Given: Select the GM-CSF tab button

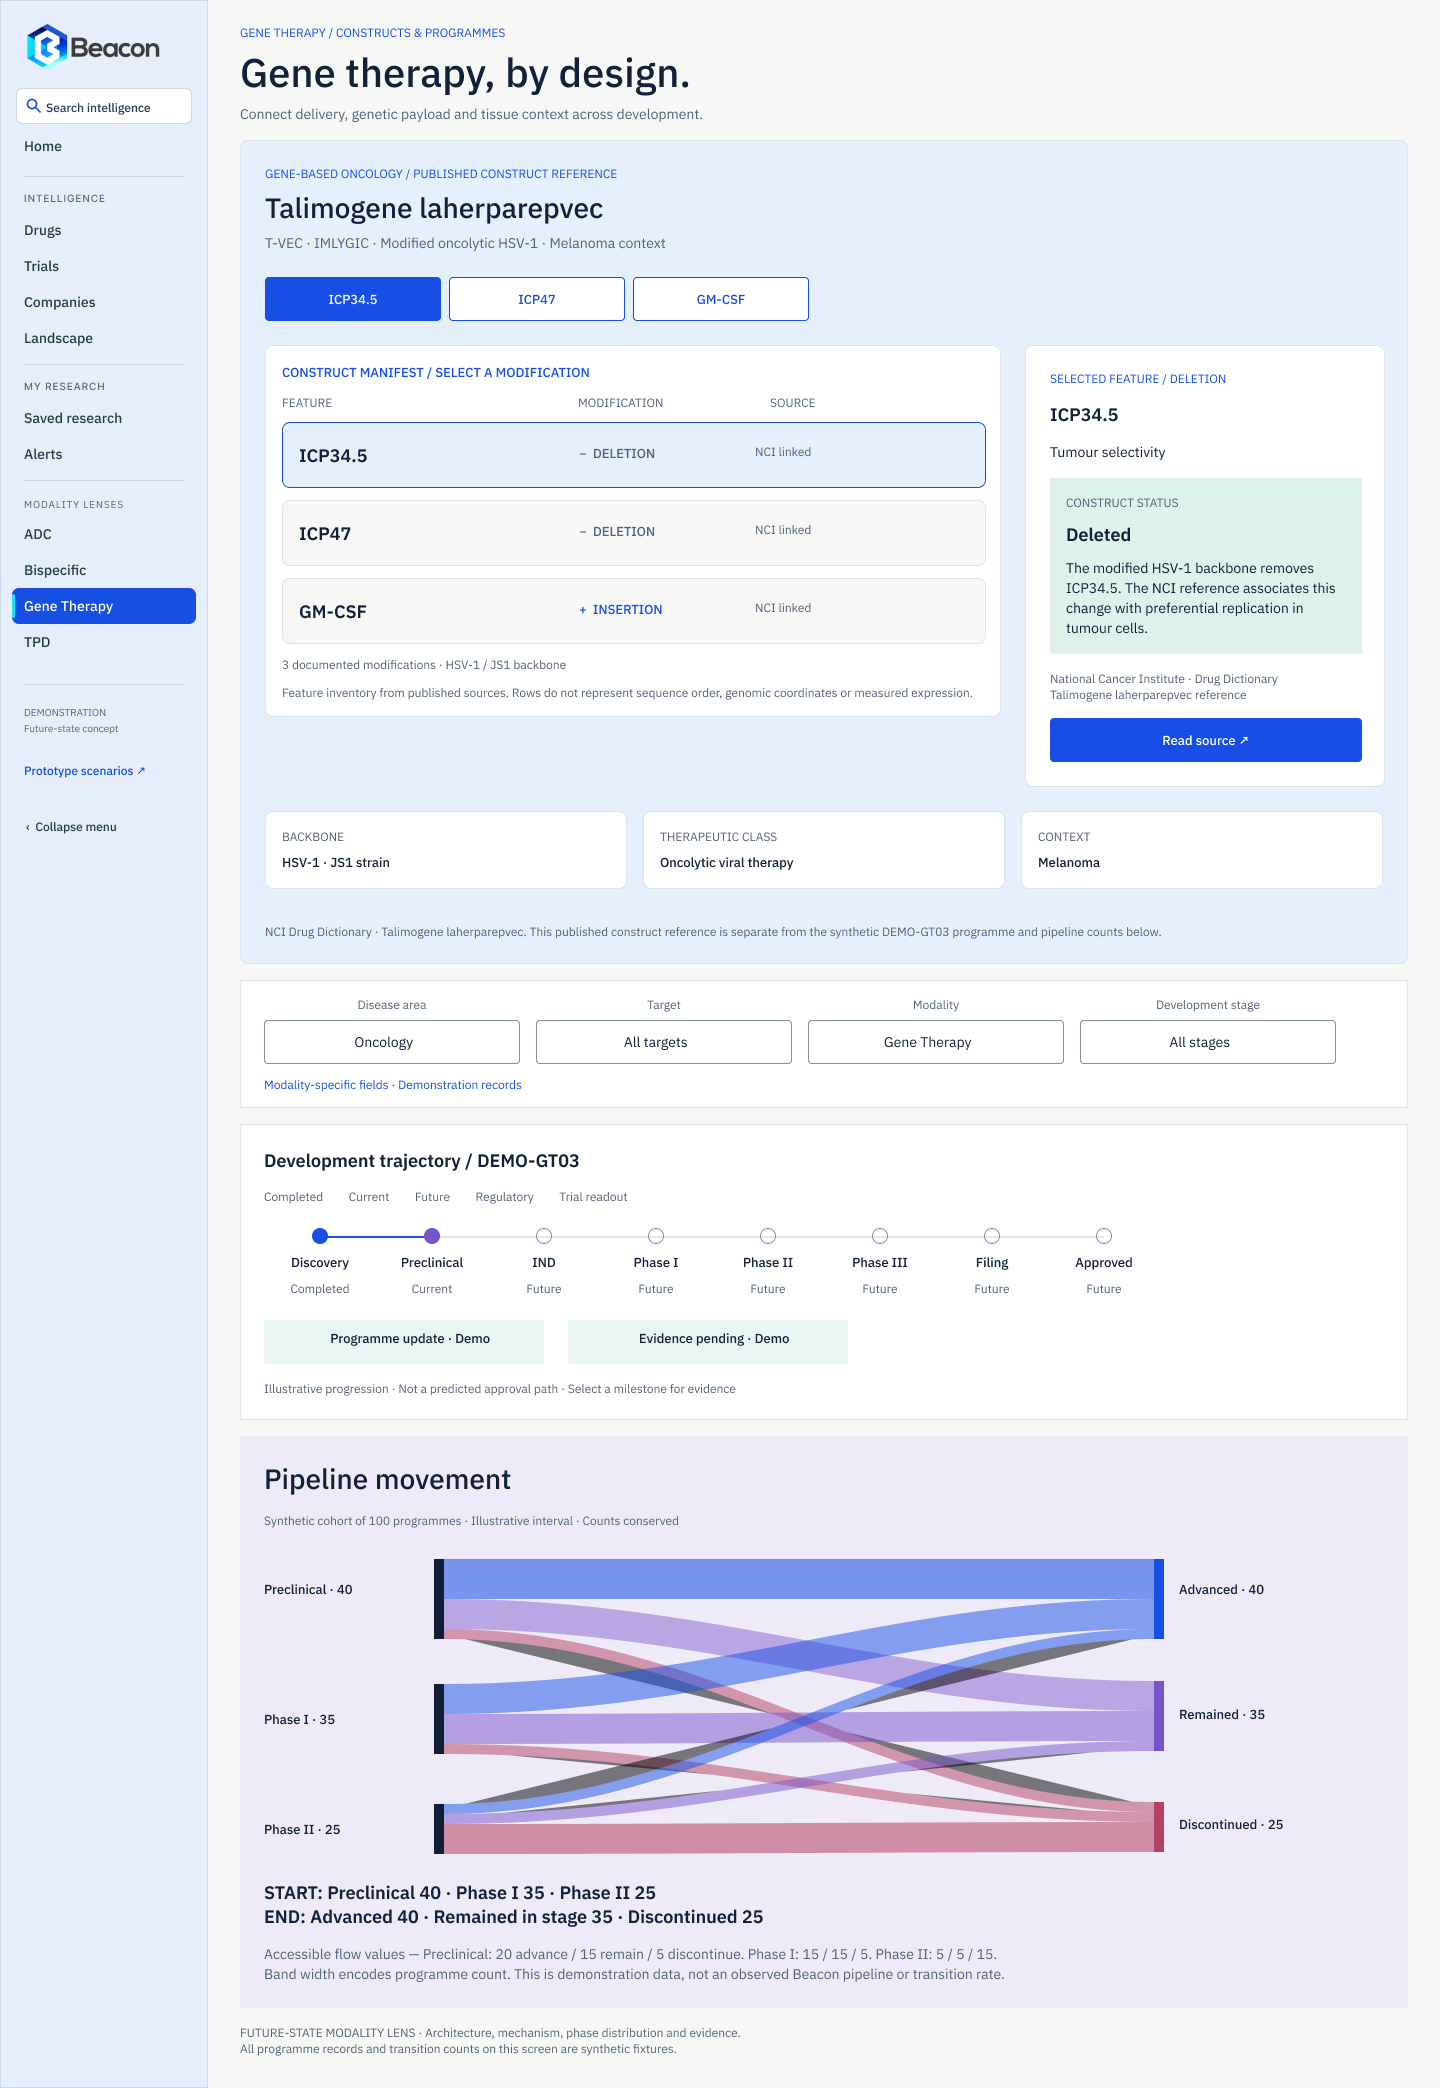Looking at the screenshot, I should [721, 299].
